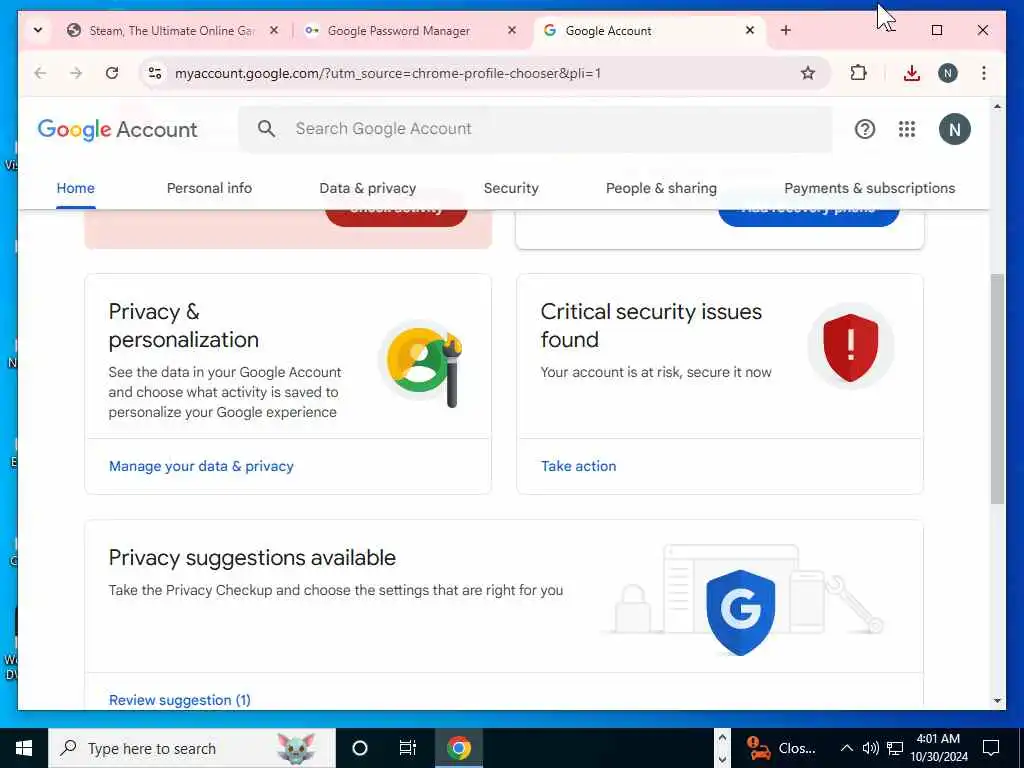Click the Privacy & personalization heading

pyautogui.click(x=184, y=325)
